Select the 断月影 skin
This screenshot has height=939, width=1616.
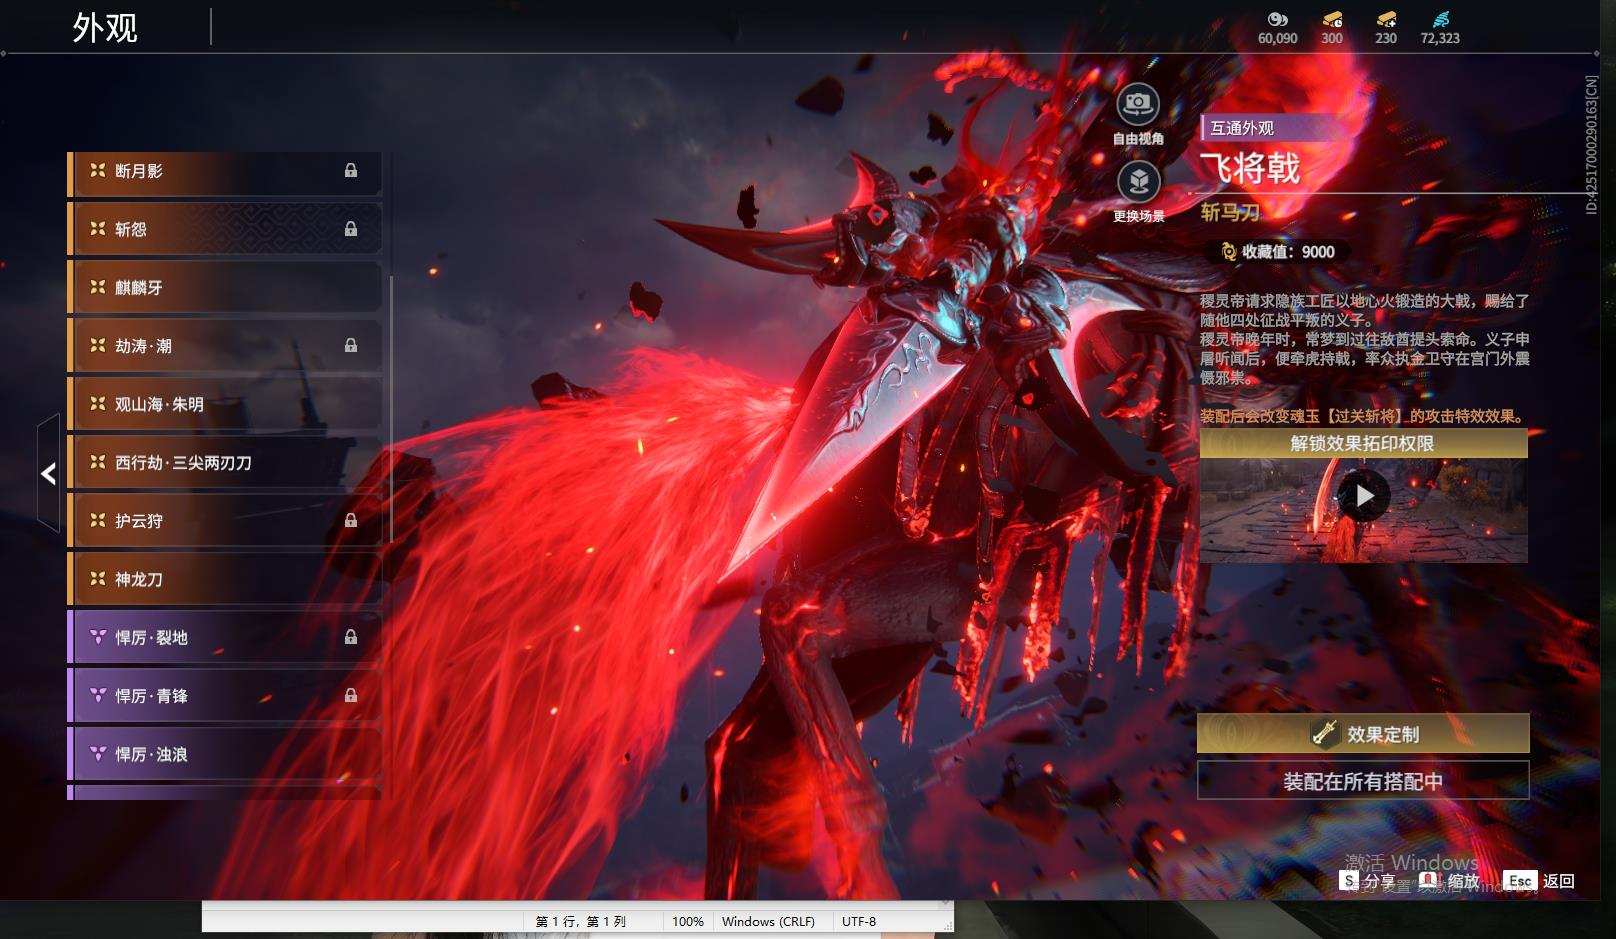point(225,172)
